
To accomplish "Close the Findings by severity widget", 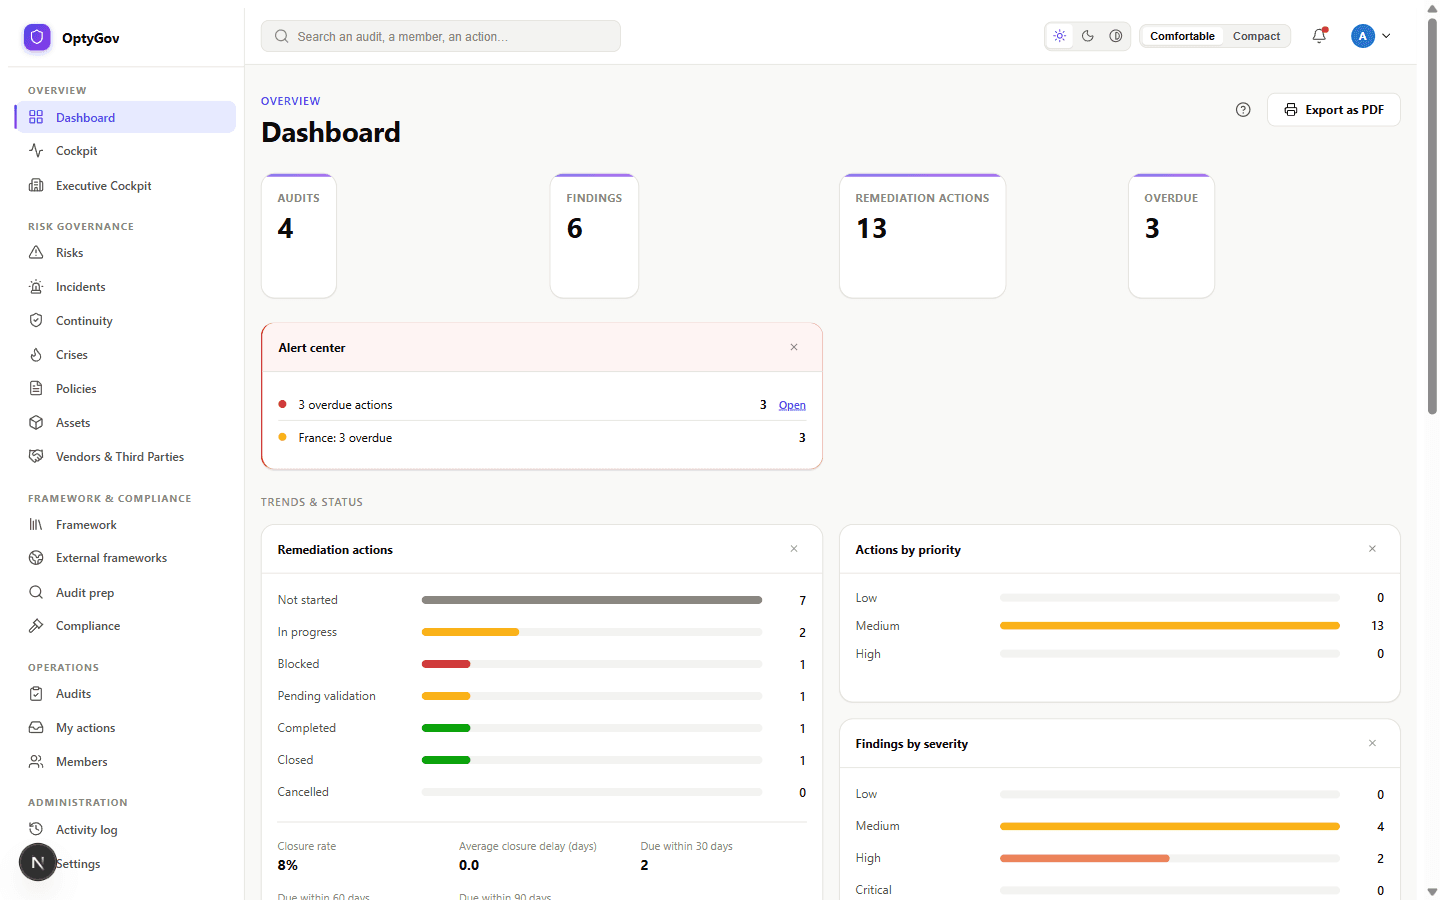I will (x=1372, y=743).
